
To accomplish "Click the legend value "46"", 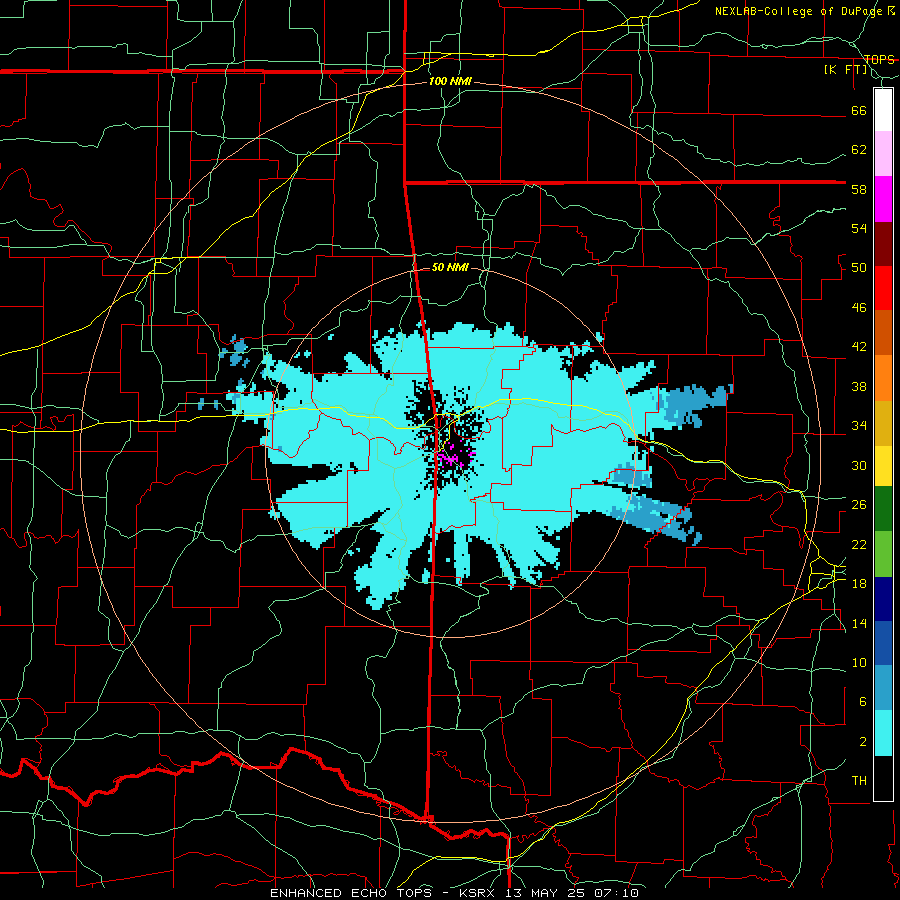I will pos(859,308).
